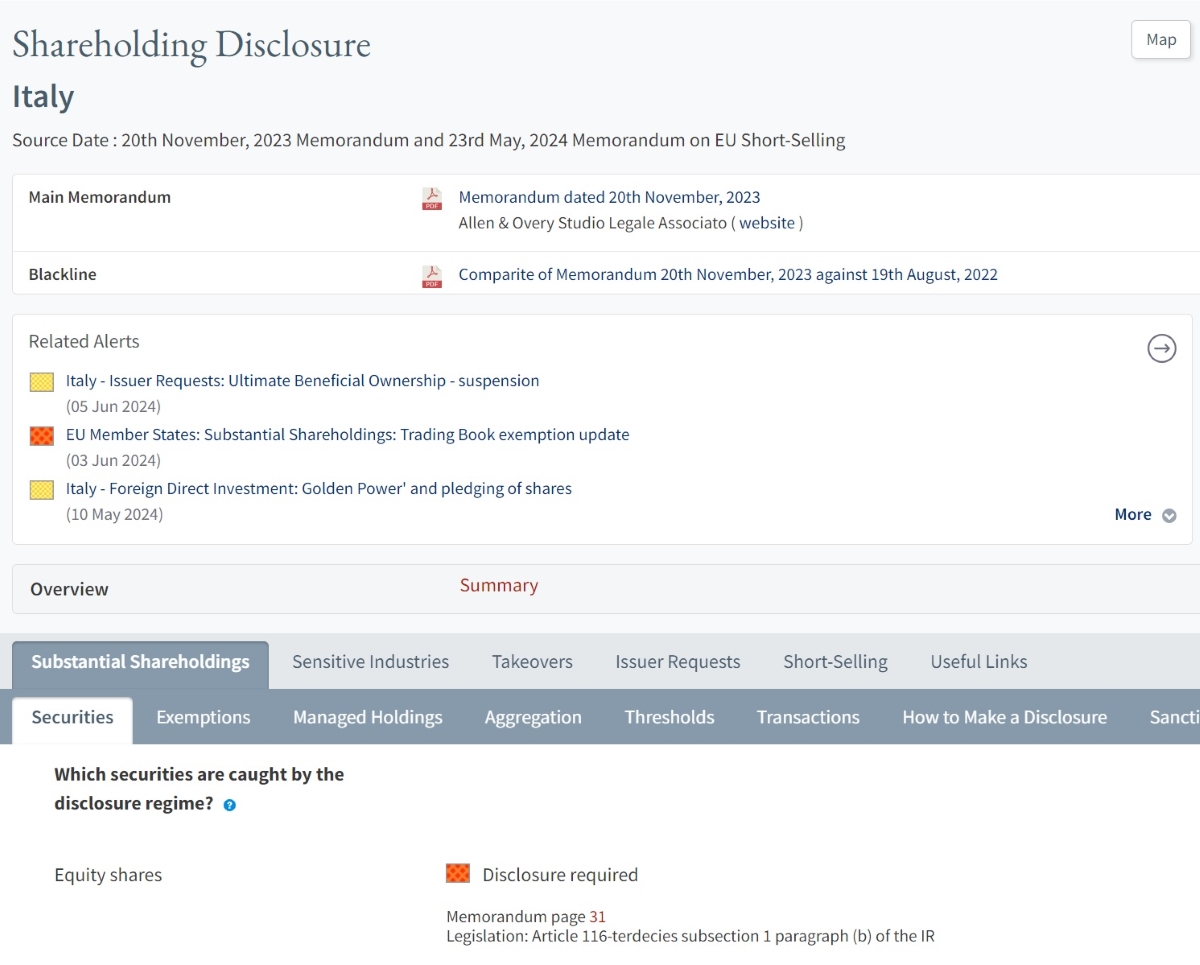This screenshot has width=1200, height=965.
Task: Click the red alert flag for EU Member States
Action: [x=42, y=436]
